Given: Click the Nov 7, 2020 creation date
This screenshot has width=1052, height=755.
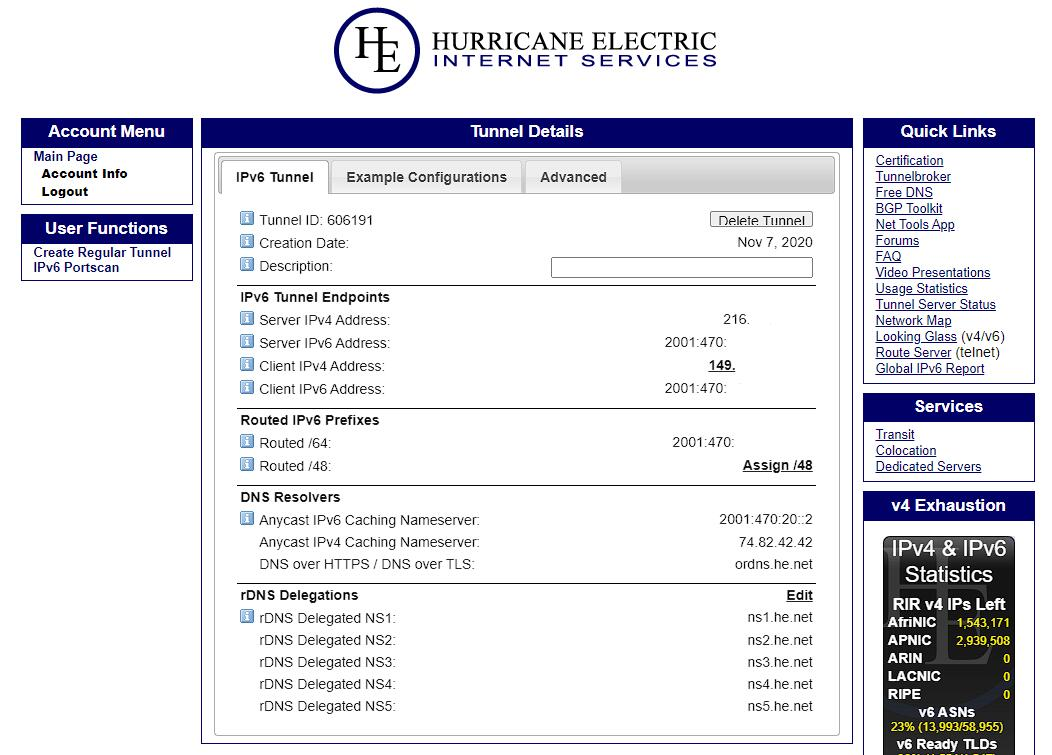Looking at the screenshot, I should pos(775,242).
